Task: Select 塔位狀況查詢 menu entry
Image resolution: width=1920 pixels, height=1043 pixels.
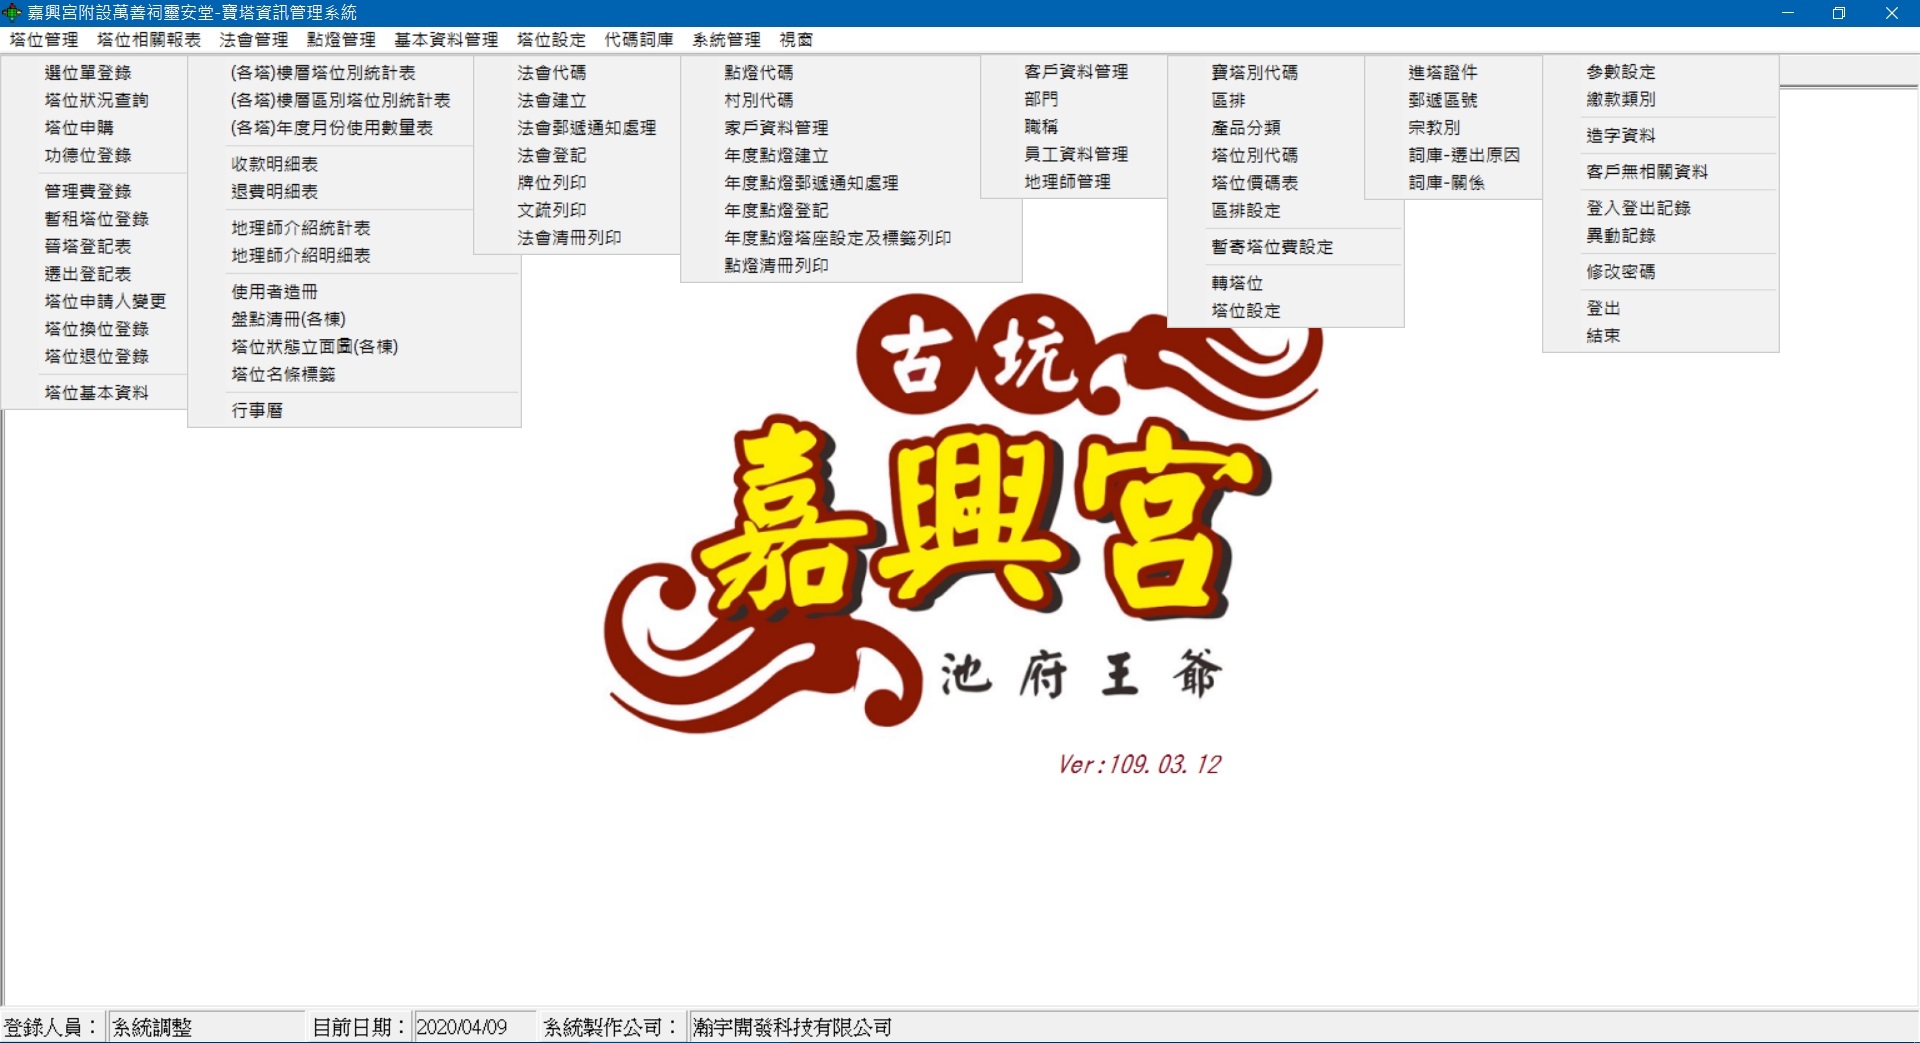Action: click(94, 100)
